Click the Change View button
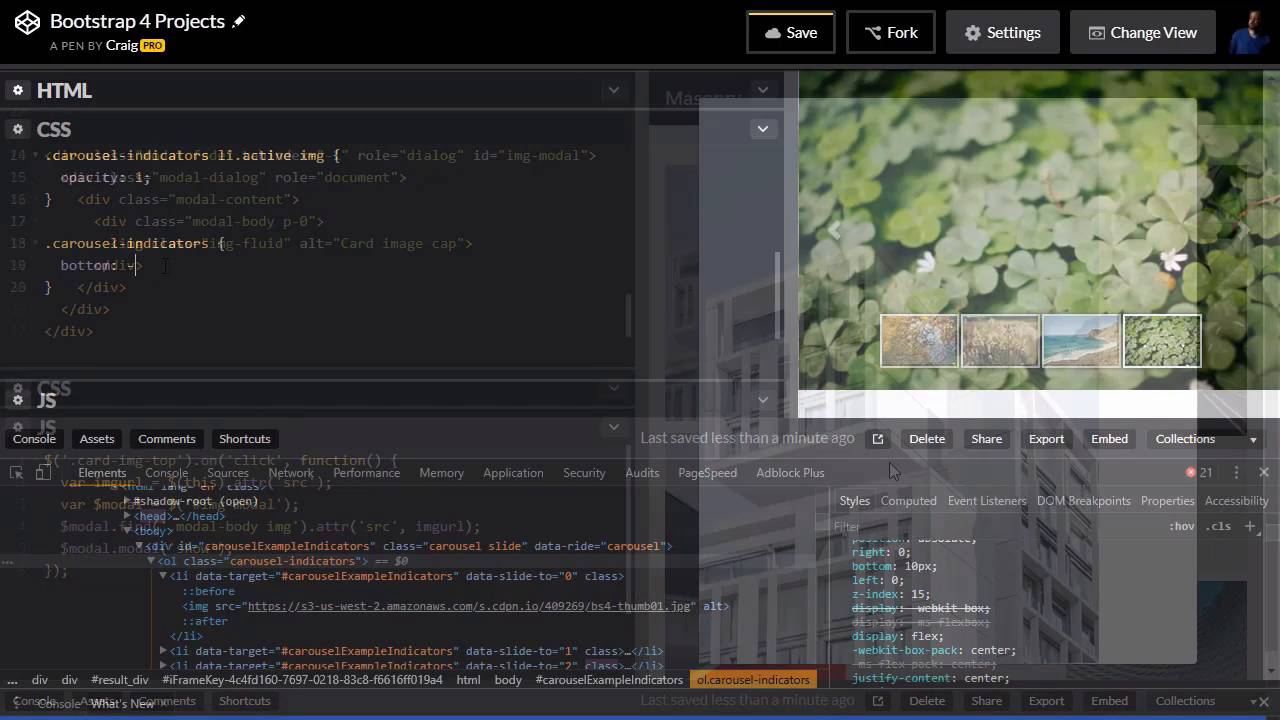This screenshot has height=720, width=1280. 1142,32
